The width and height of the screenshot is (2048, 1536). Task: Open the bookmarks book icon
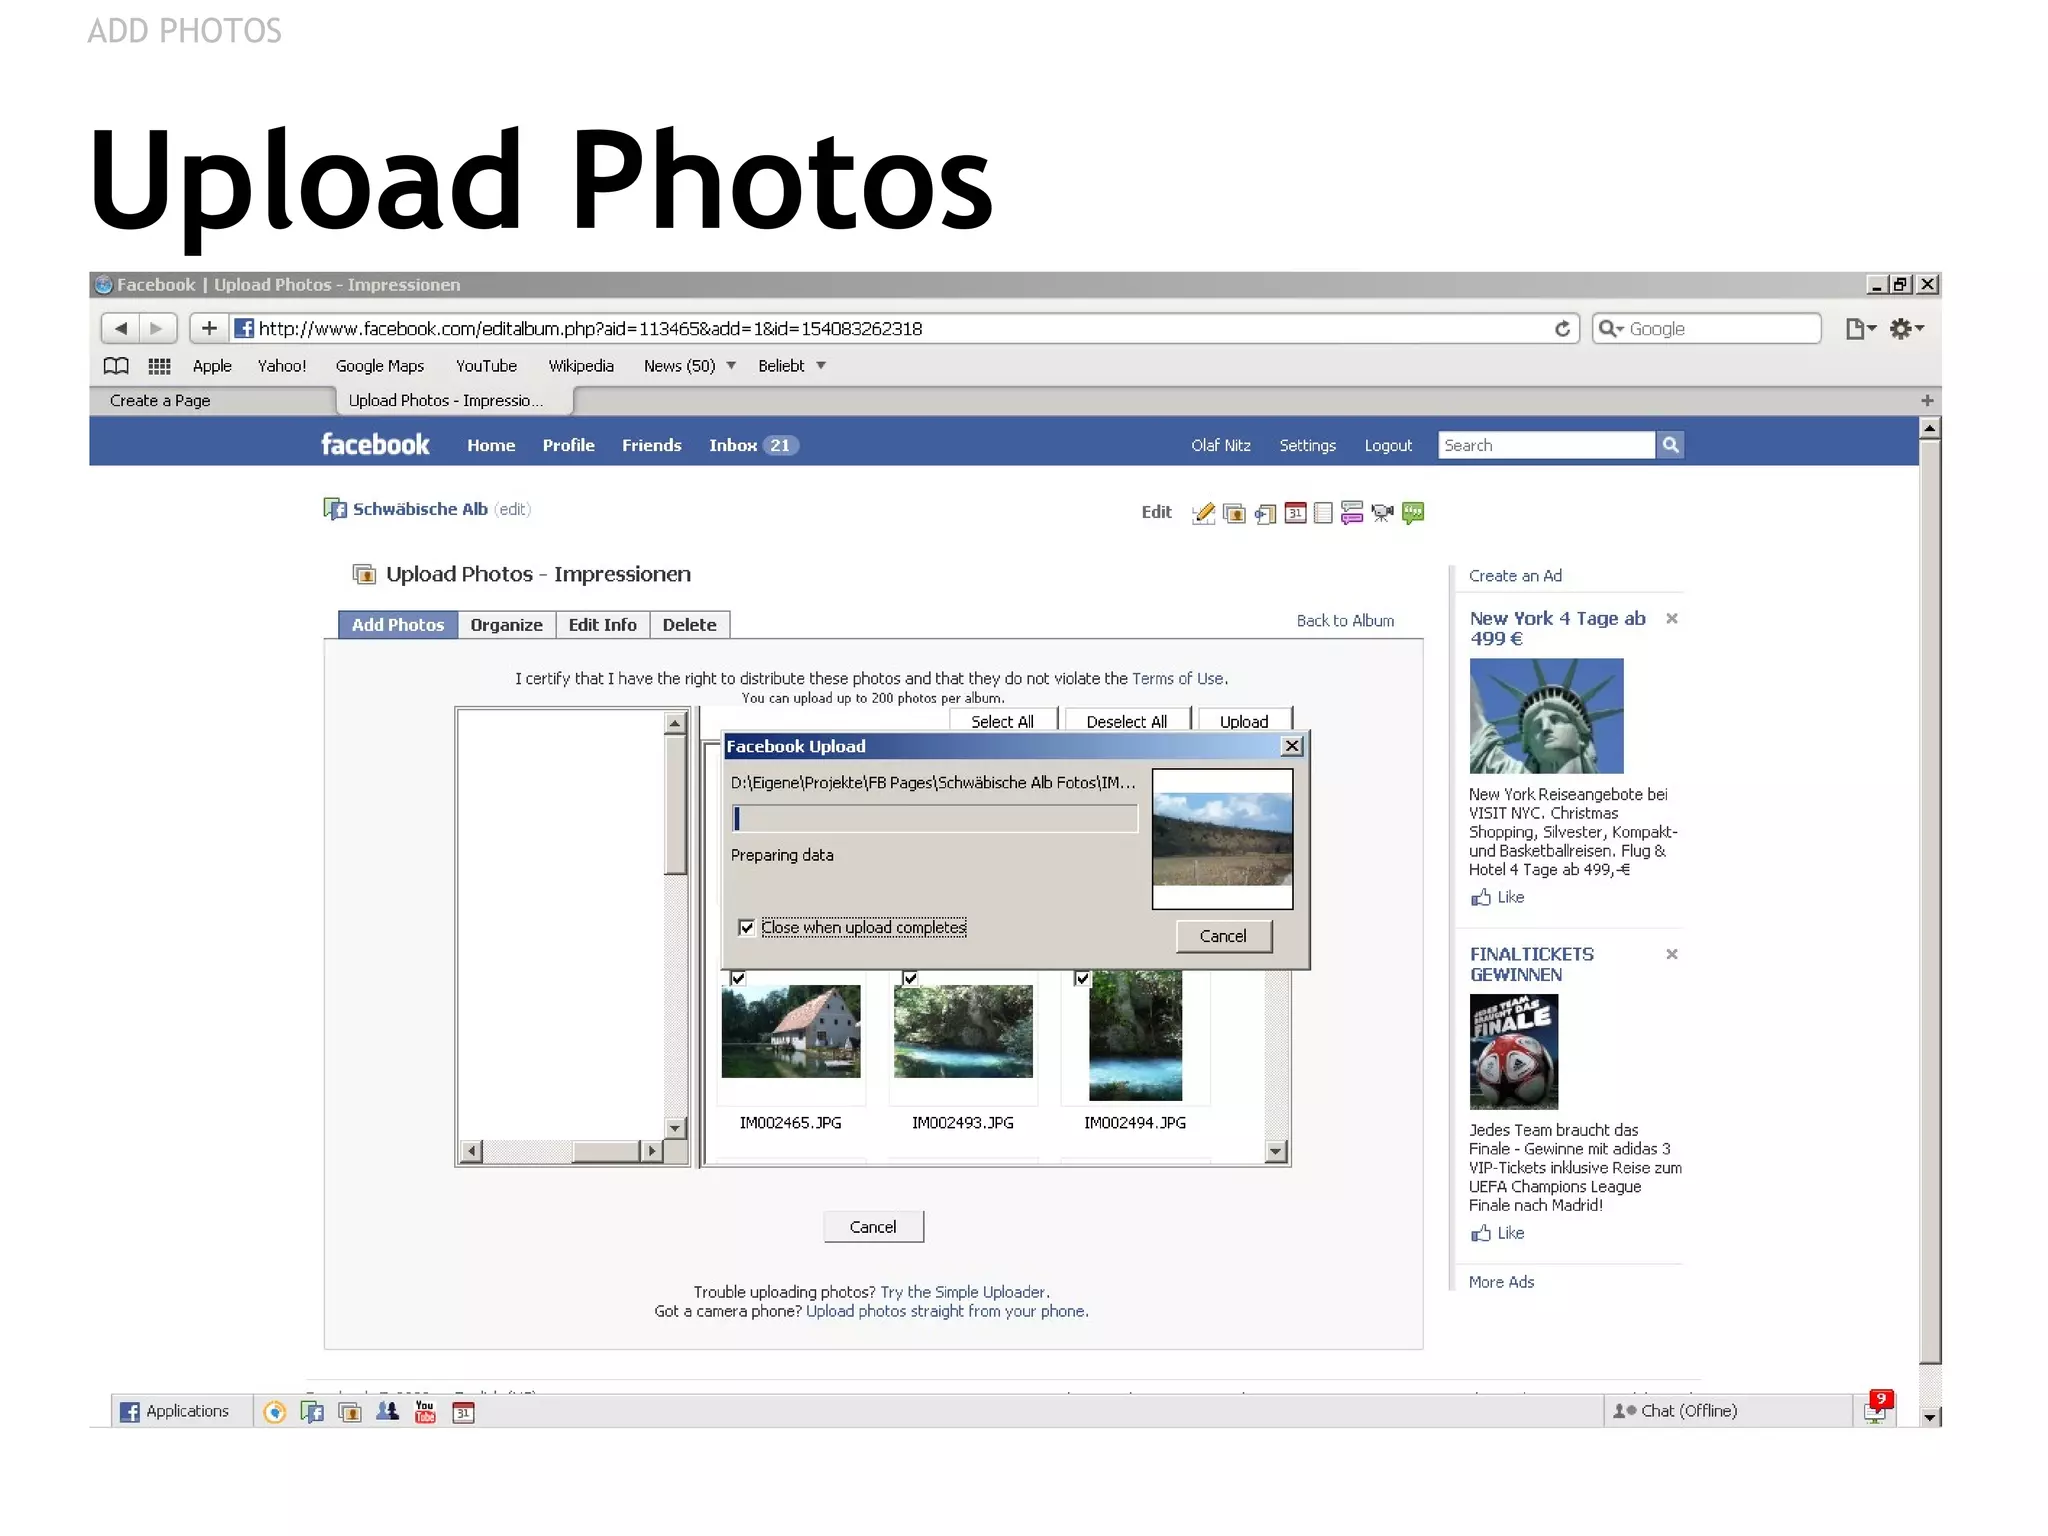tap(117, 366)
